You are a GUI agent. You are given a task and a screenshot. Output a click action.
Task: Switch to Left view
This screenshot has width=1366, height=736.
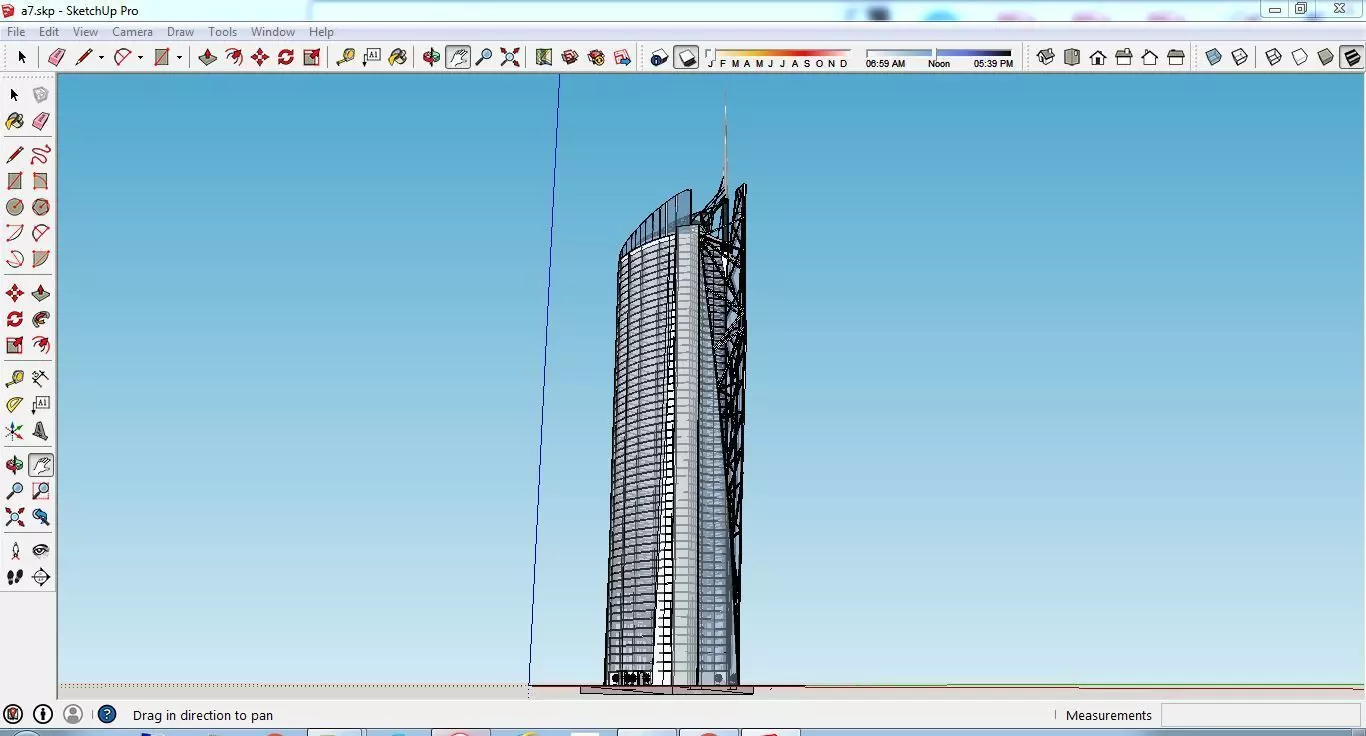click(1176, 57)
